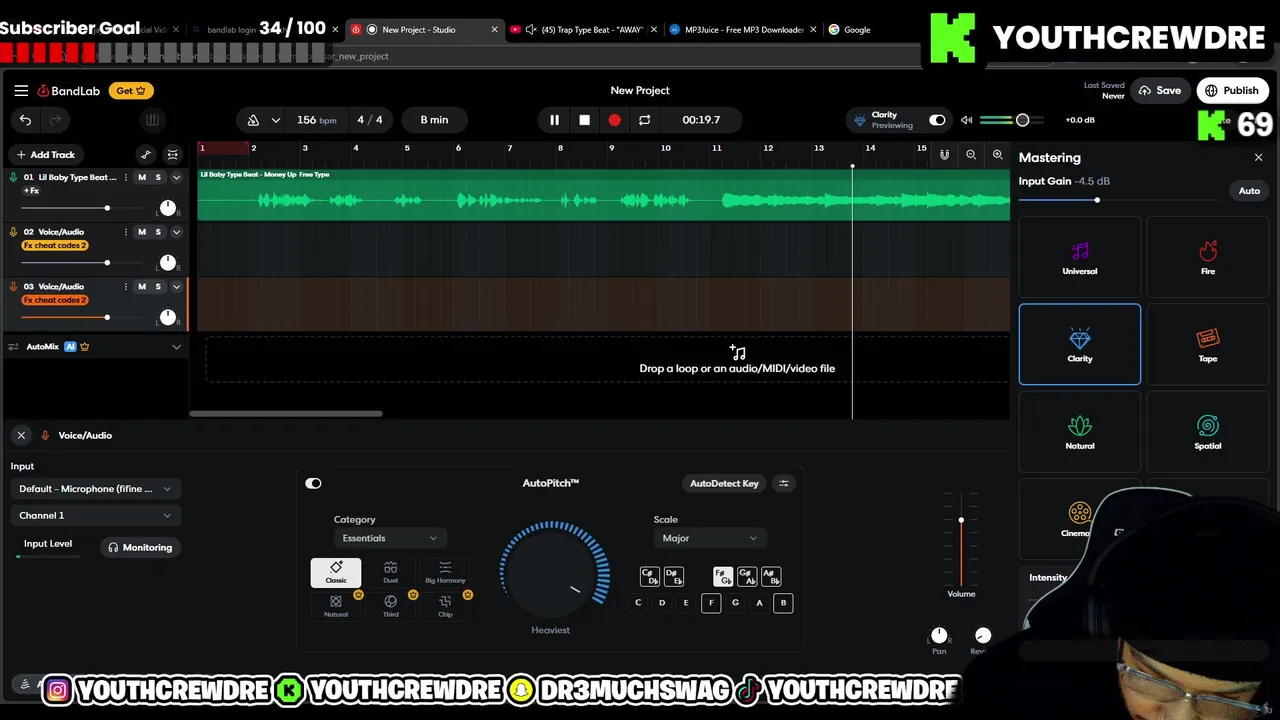Switch to the New Project - Studio browser tab
Viewport: 1280px width, 720px height.
pyautogui.click(x=425, y=29)
